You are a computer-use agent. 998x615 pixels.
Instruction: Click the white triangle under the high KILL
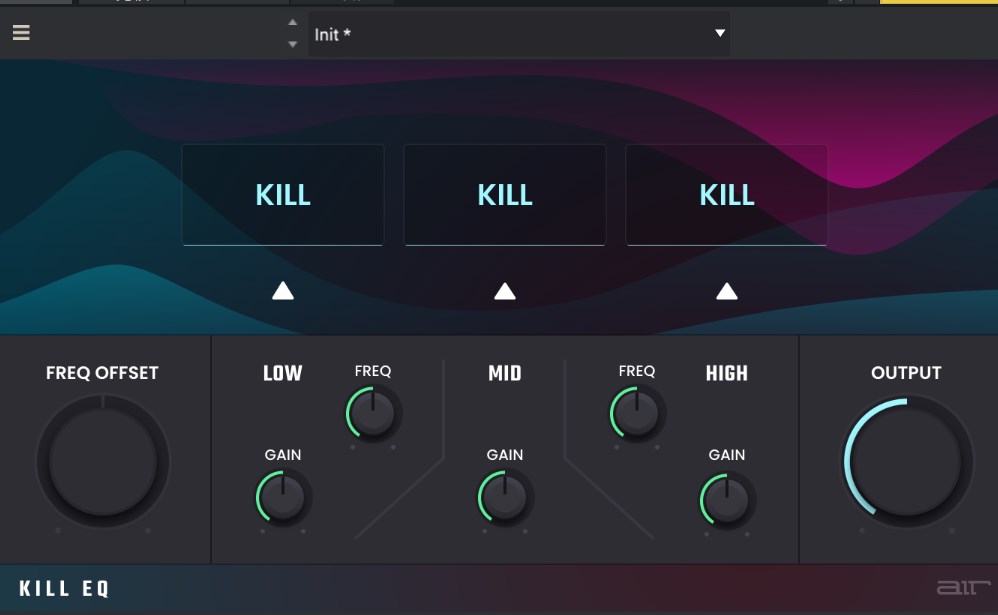[727, 291]
